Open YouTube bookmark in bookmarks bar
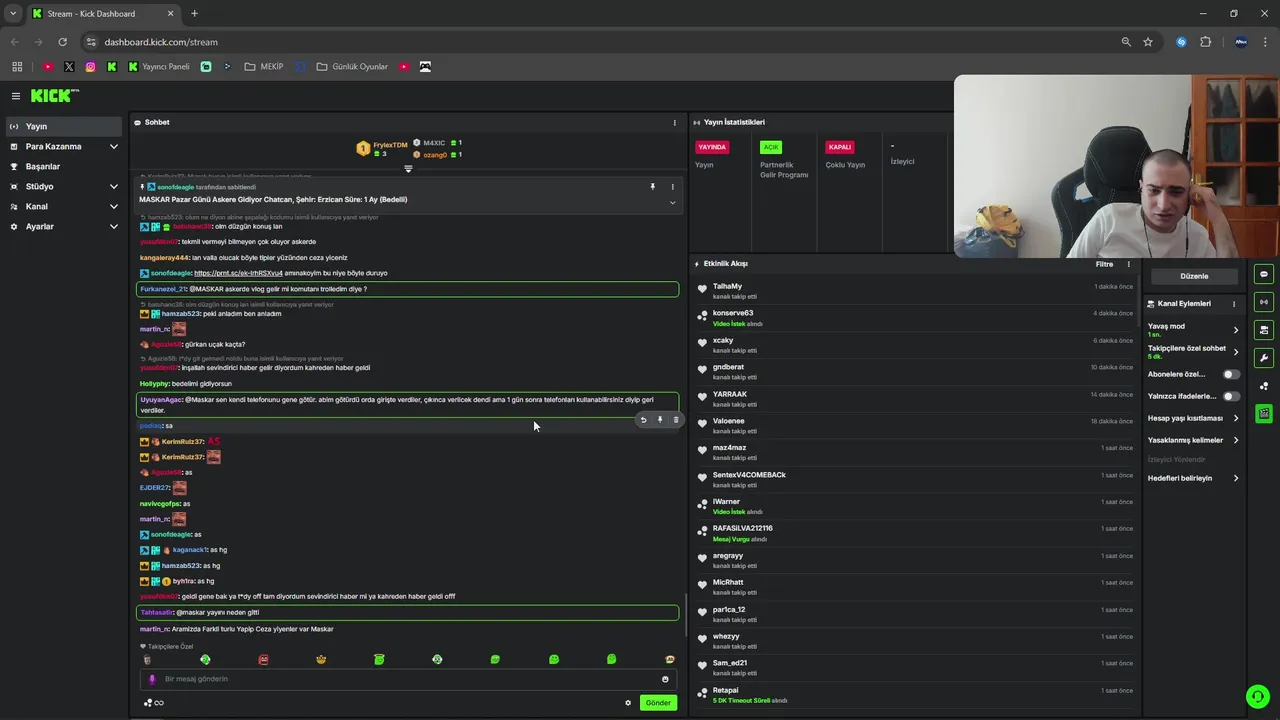This screenshot has width=1280, height=720. 47,67
